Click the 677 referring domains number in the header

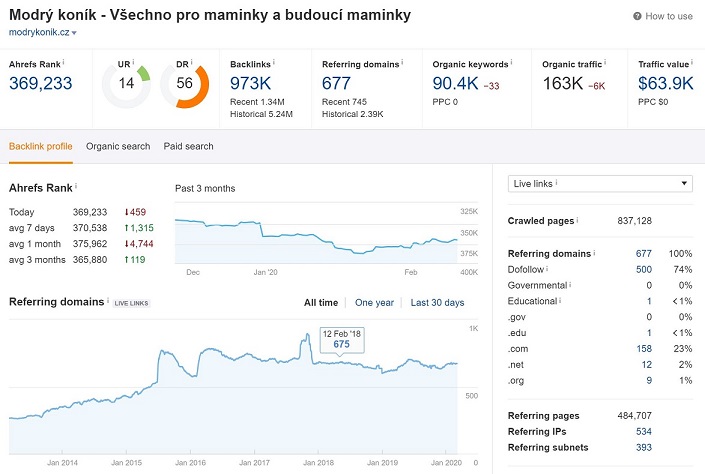[336, 83]
